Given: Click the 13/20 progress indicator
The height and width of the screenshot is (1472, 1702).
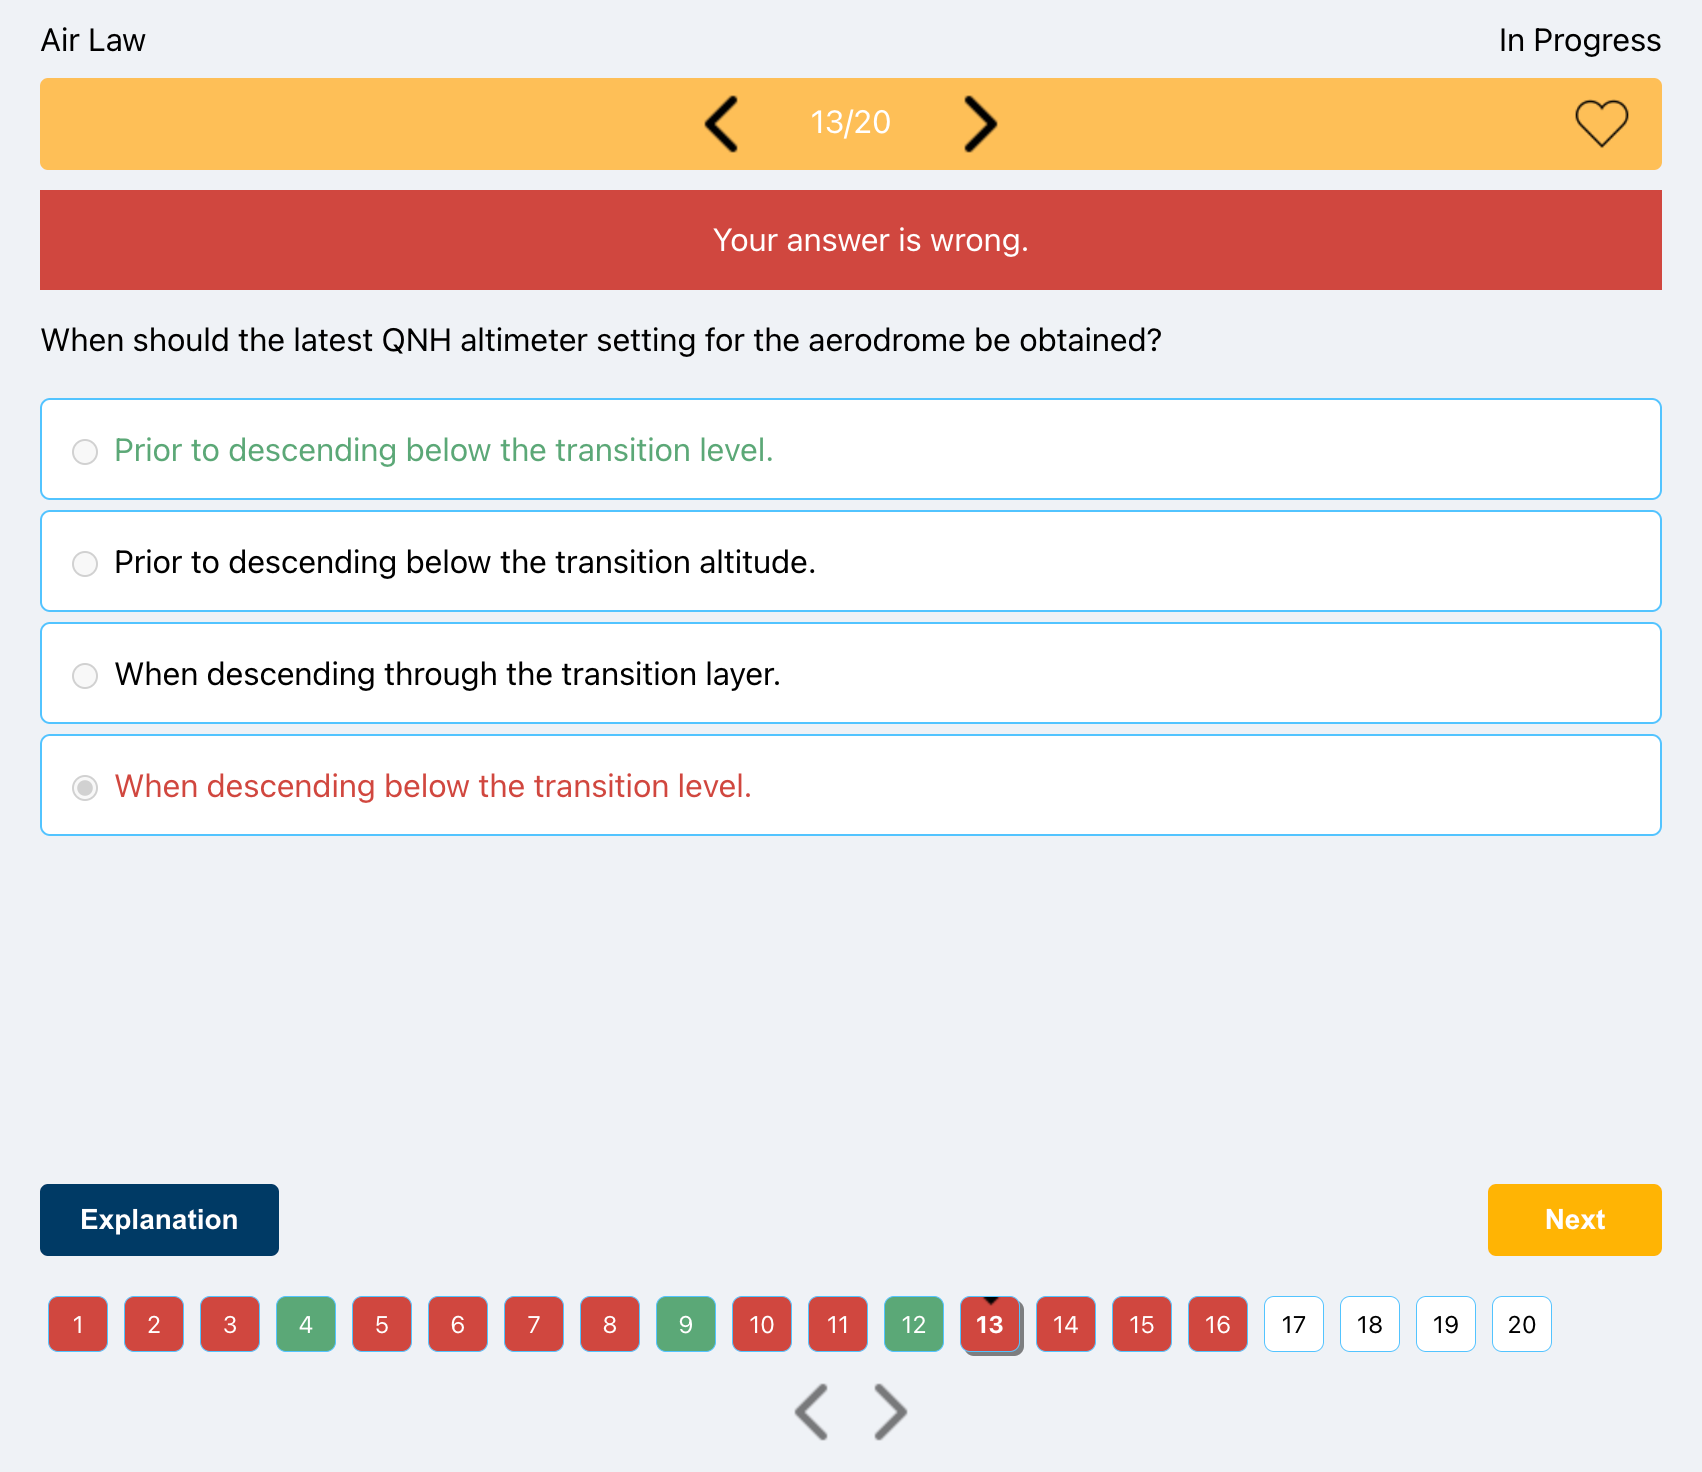Looking at the screenshot, I should click(x=850, y=123).
